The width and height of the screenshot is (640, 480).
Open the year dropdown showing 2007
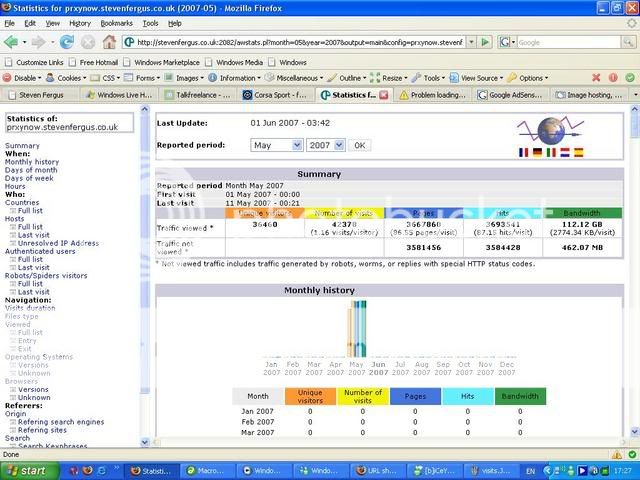pos(325,145)
